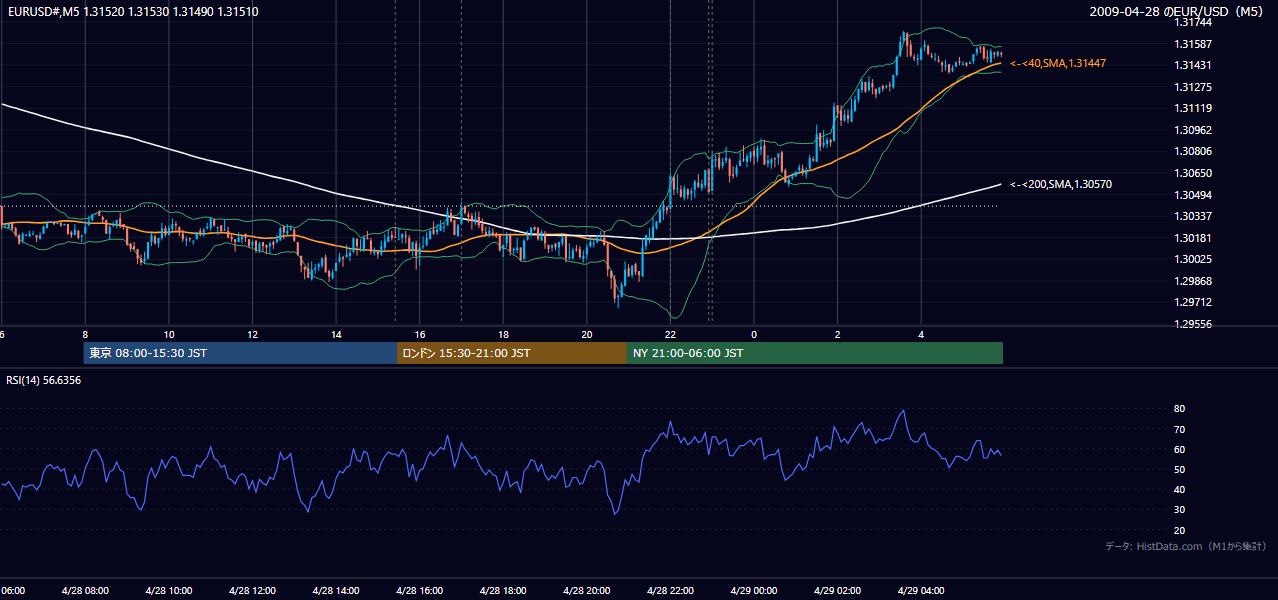Click the 4/28 14:00 date axis label
Screen dimensions: 1278x600
coord(336,590)
